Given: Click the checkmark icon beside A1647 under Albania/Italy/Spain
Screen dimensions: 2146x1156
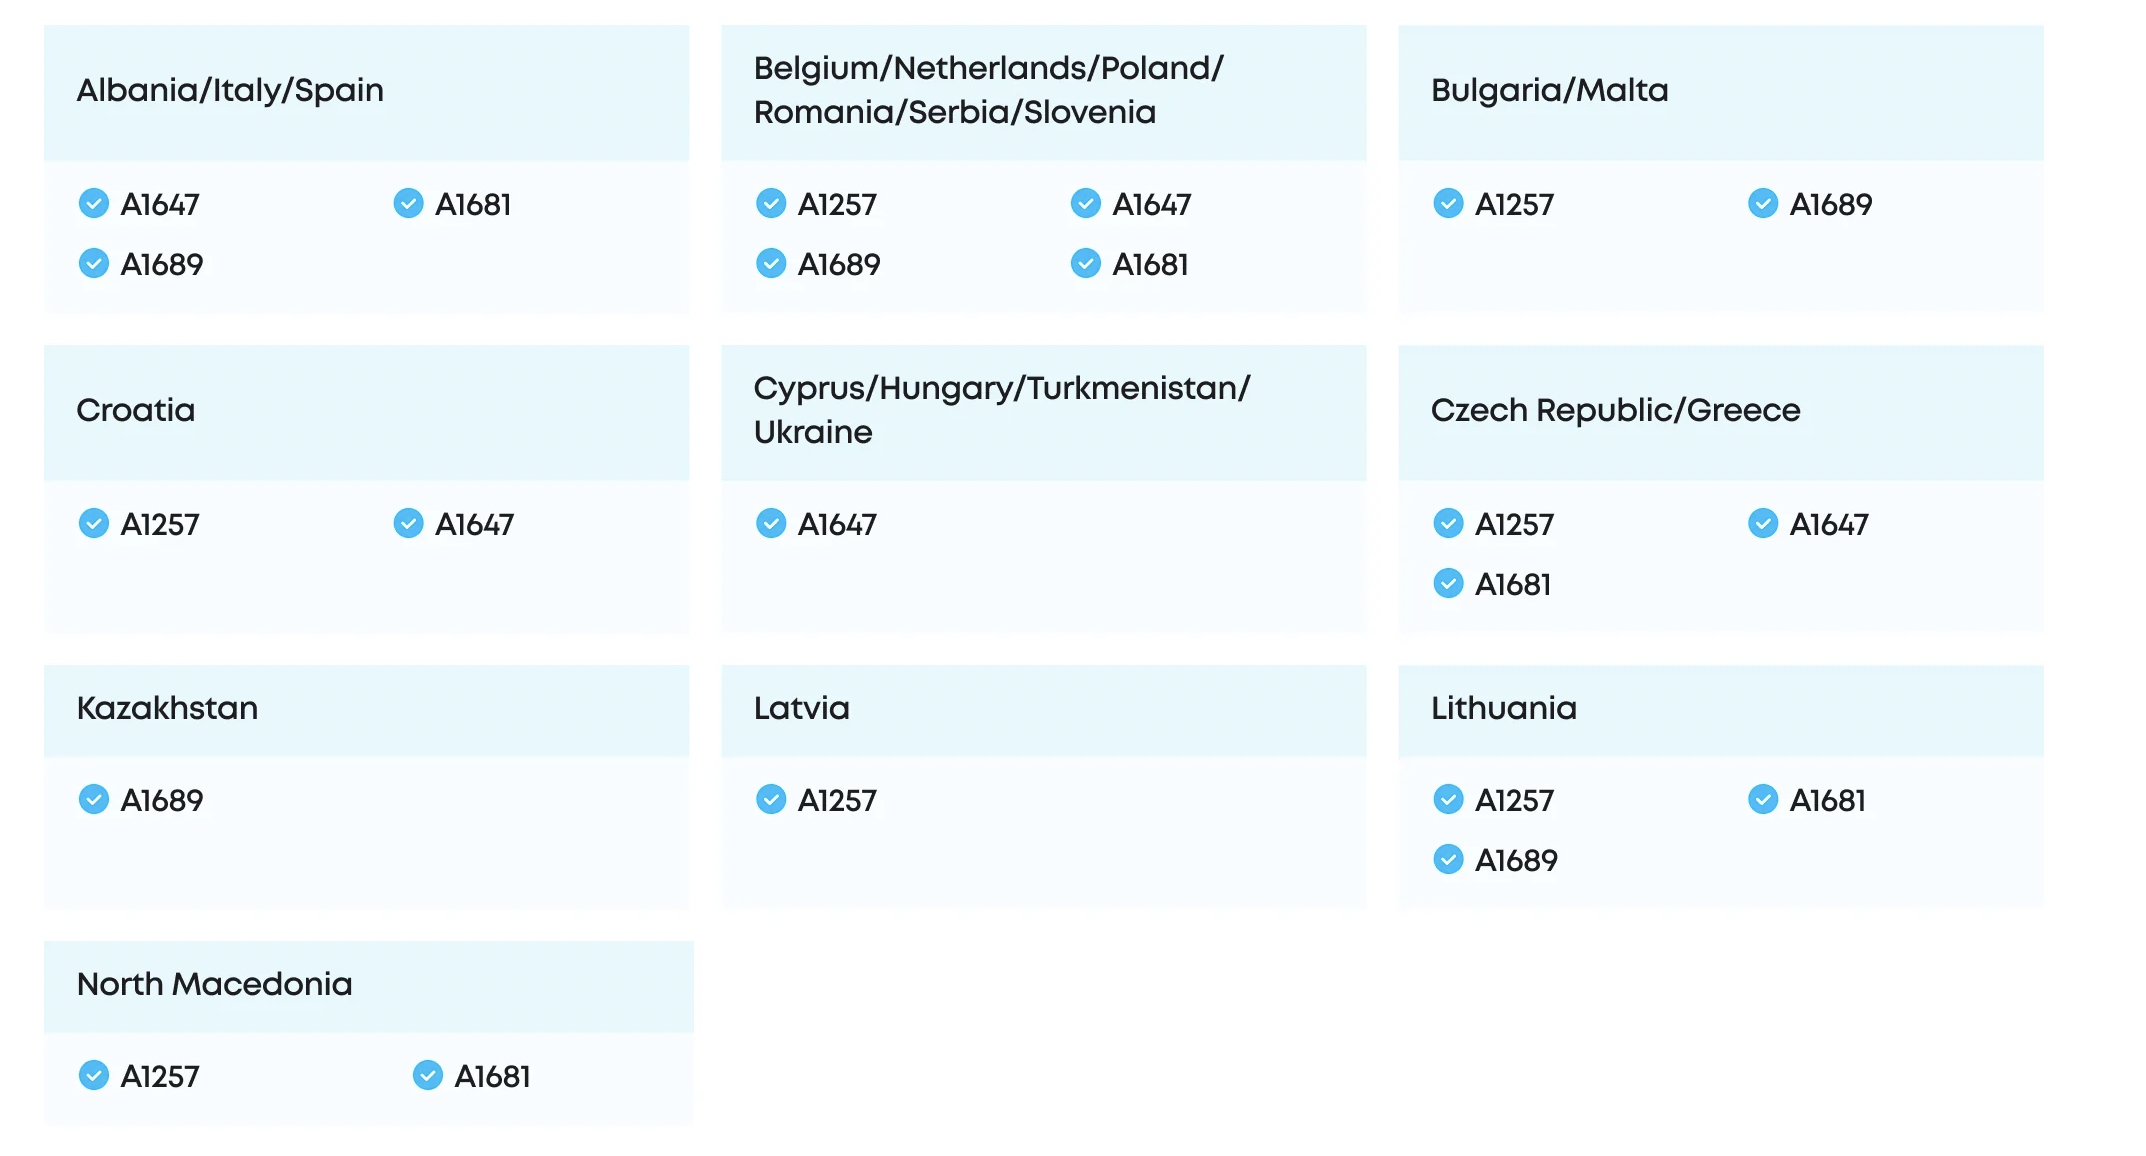Looking at the screenshot, I should click(x=94, y=204).
